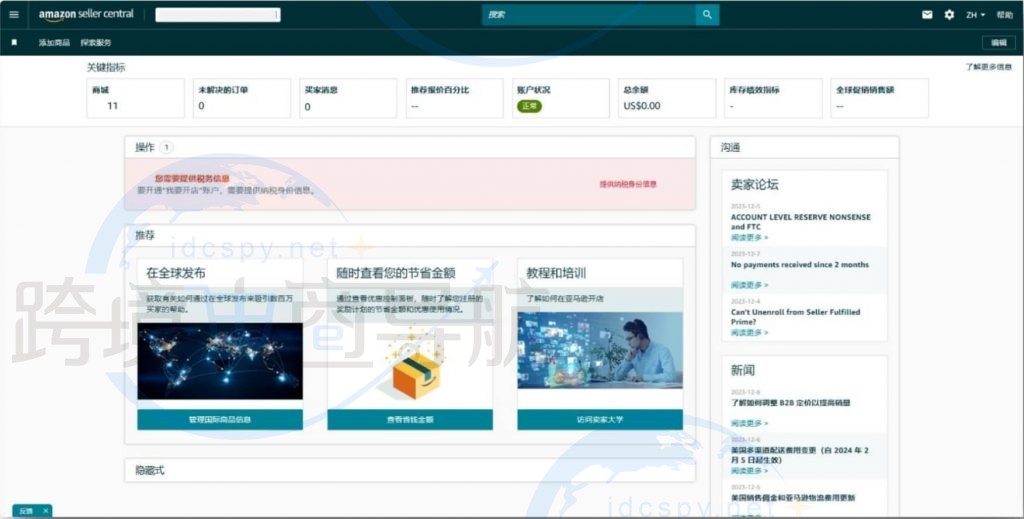1024x519 pixels.
Task: Open the 买家消息 metric card
Action: 348,98
